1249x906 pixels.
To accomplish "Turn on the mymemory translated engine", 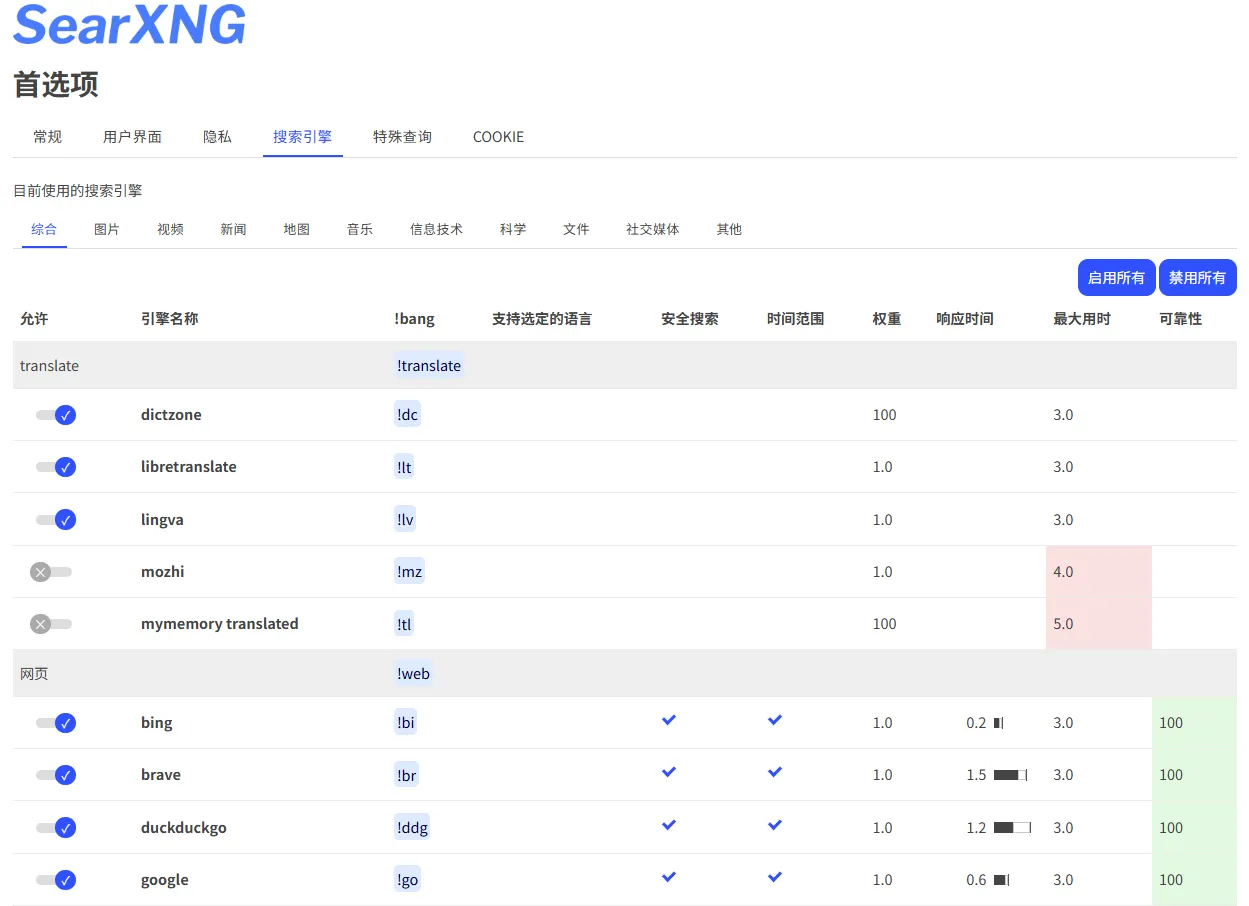I will 51,624.
